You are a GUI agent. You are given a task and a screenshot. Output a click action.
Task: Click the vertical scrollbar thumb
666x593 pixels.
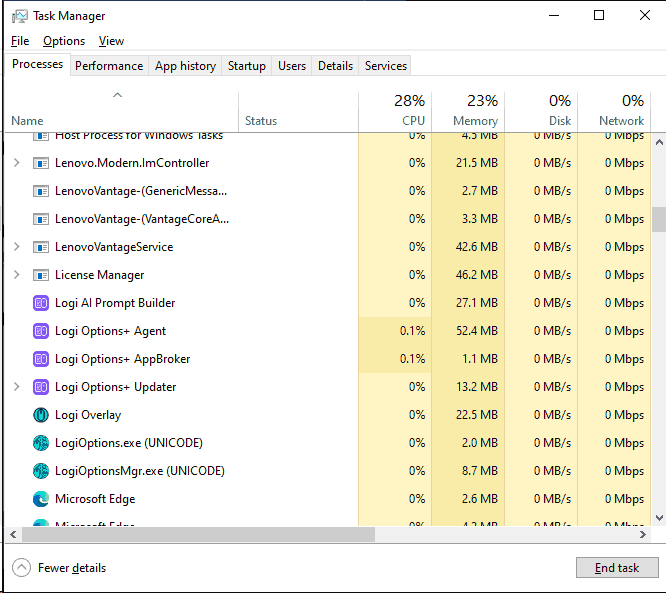pyautogui.click(x=659, y=219)
